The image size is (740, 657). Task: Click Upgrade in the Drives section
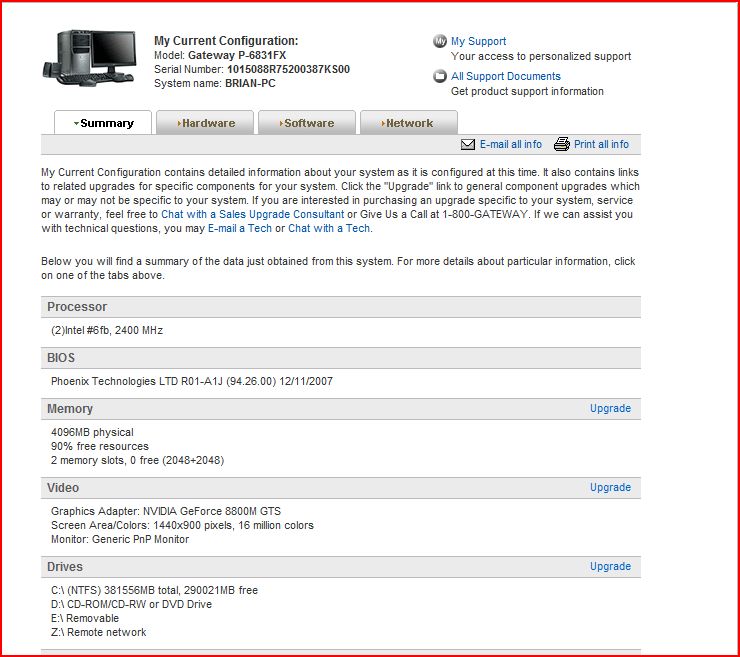click(x=610, y=566)
